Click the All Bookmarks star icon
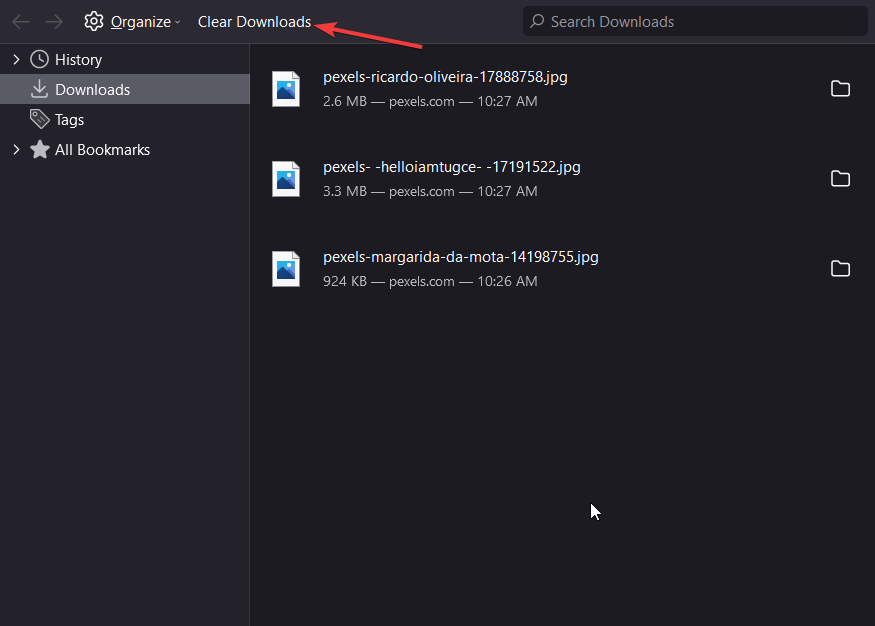This screenshot has height=626, width=875. [x=39, y=150]
